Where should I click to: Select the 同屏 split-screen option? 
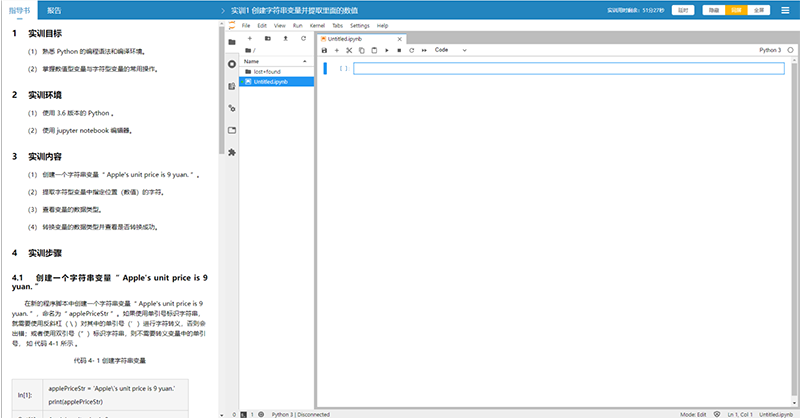click(736, 9)
